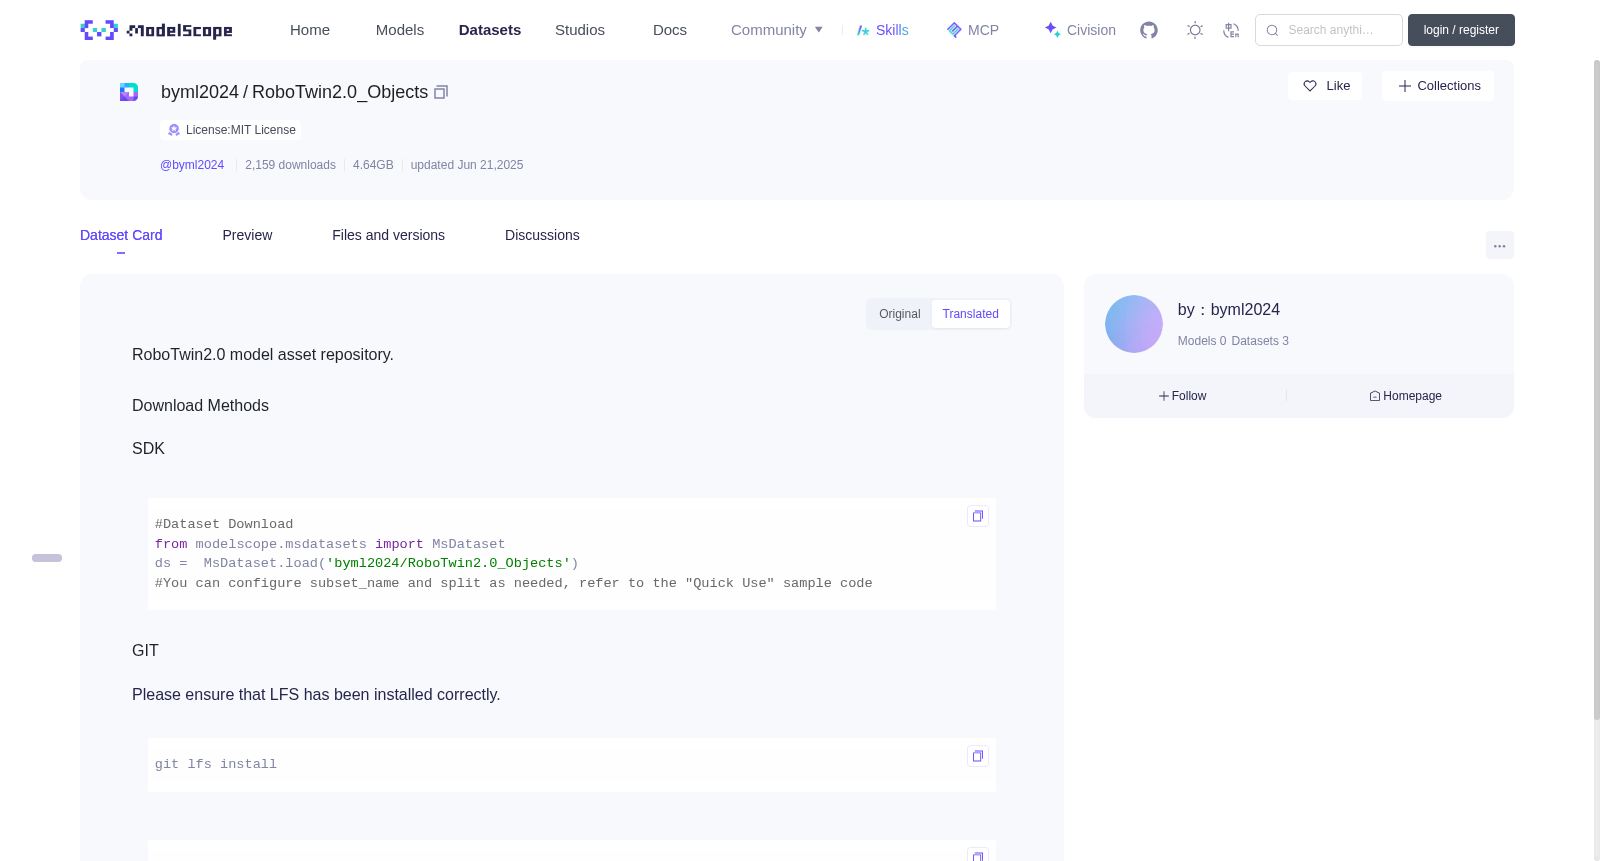Show the Translated dataset card text
The height and width of the screenshot is (861, 1600).
pos(970,314)
